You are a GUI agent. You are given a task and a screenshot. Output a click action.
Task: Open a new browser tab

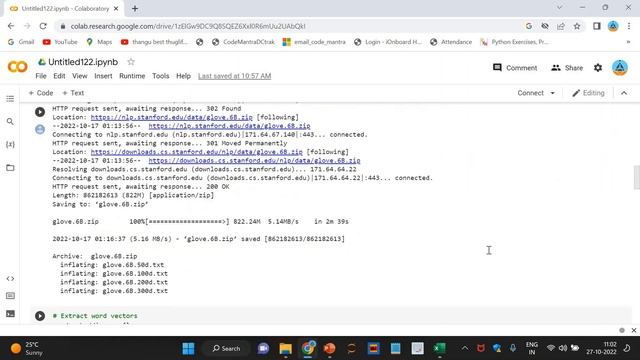pos(135,9)
